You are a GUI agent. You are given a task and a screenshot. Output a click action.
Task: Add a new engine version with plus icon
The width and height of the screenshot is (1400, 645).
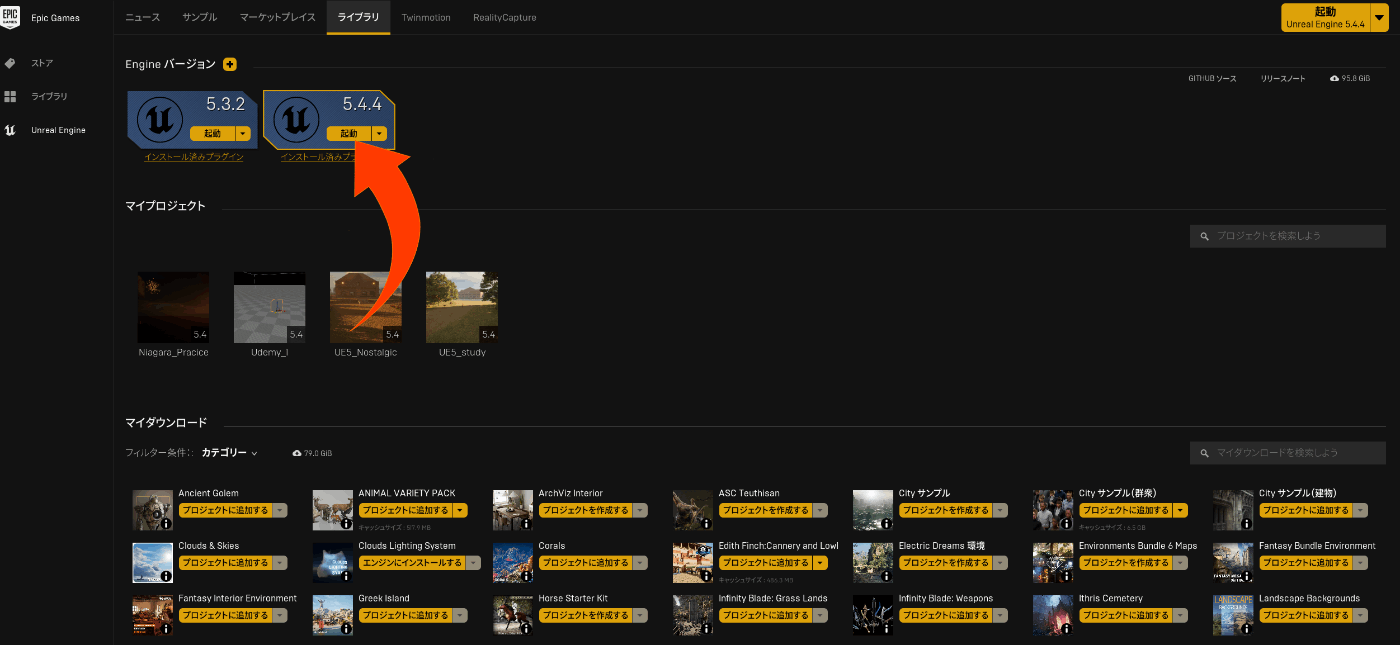[230, 64]
